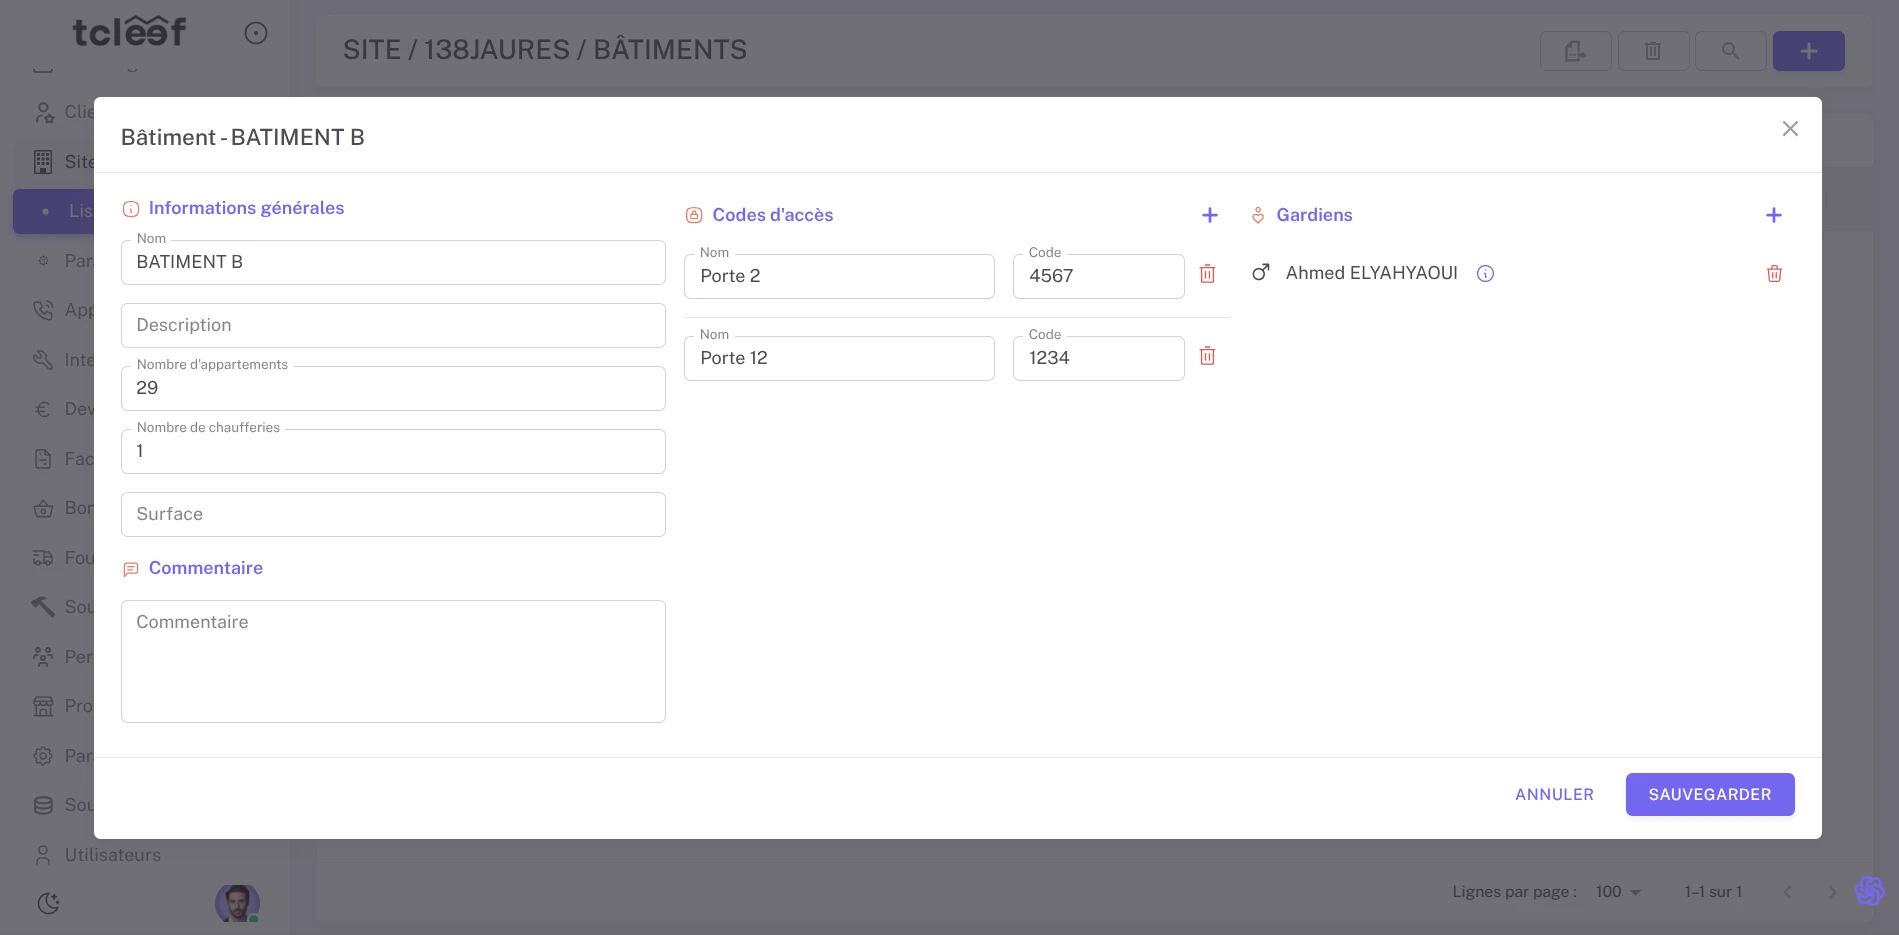Click the Surface input field

pos(393,515)
